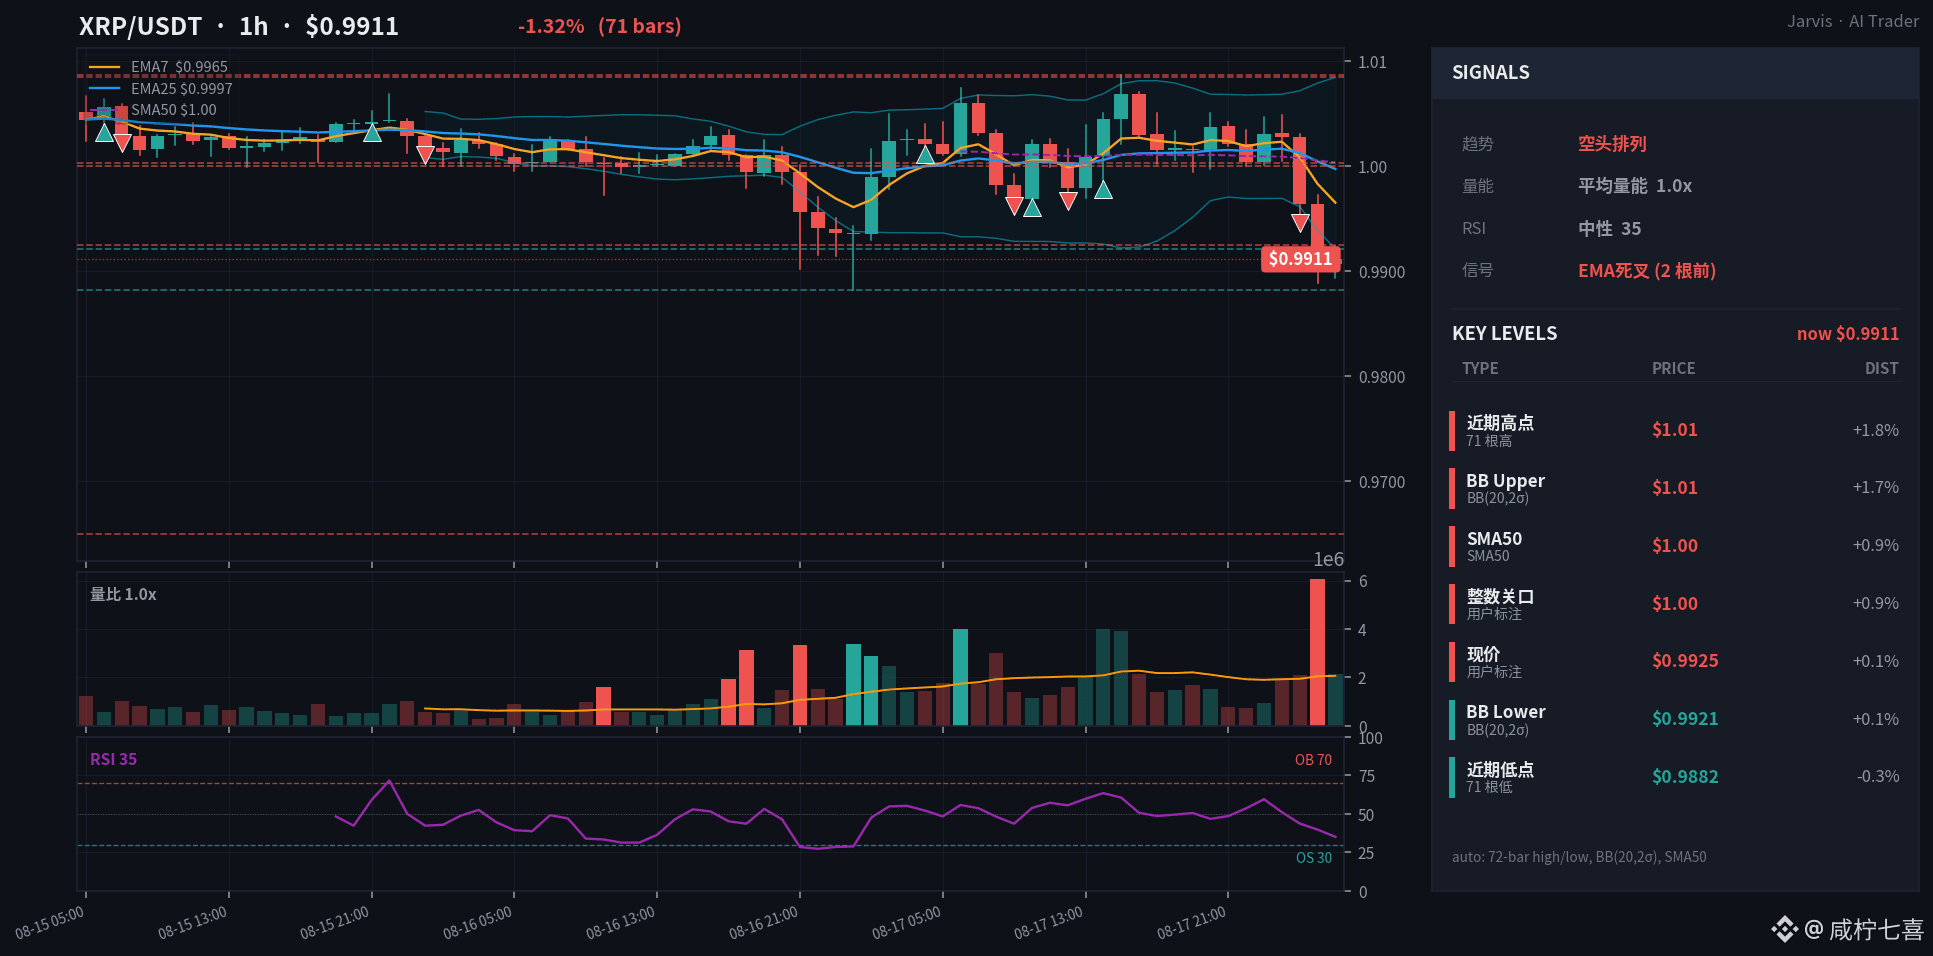Click the 08-15 05:00 time axis label

(x=49, y=922)
